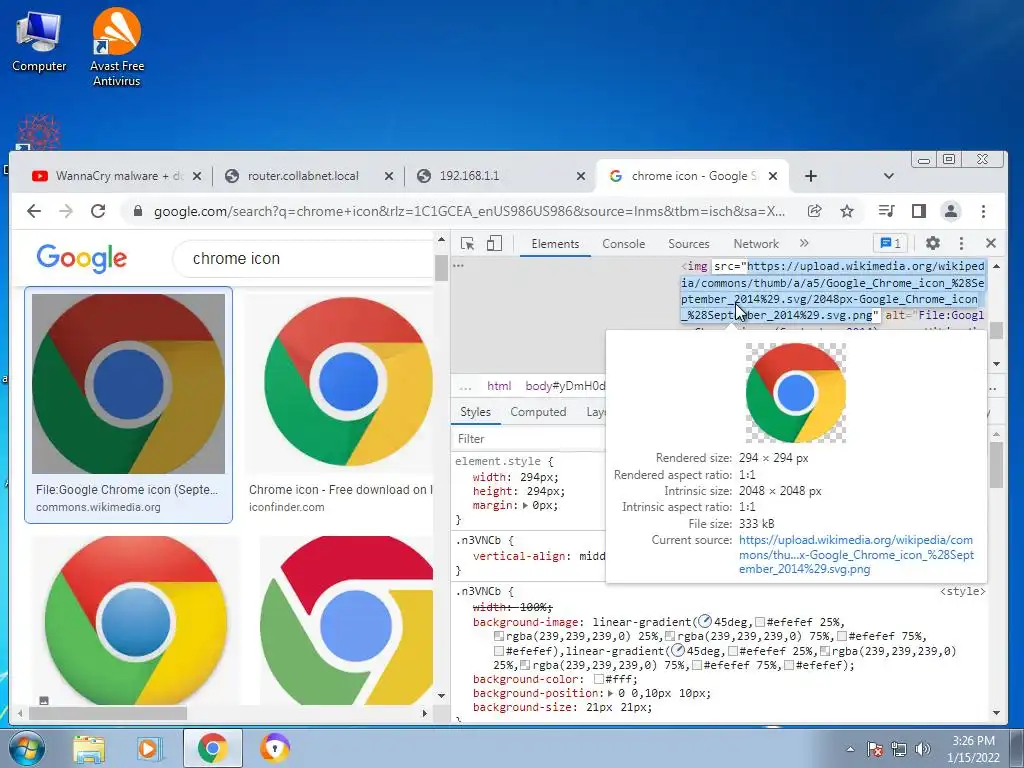Viewport: 1024px width, 768px height.
Task: Select DevTools Elements tab
Action: click(x=555, y=244)
